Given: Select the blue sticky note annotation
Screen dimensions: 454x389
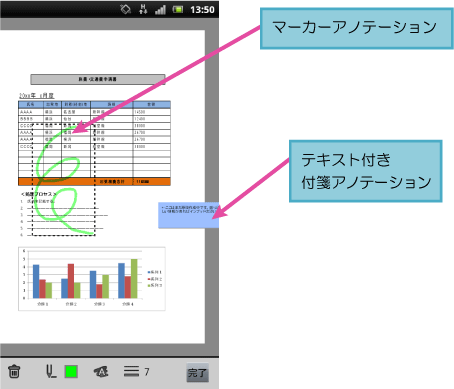Looking at the screenshot, I should (x=188, y=215).
